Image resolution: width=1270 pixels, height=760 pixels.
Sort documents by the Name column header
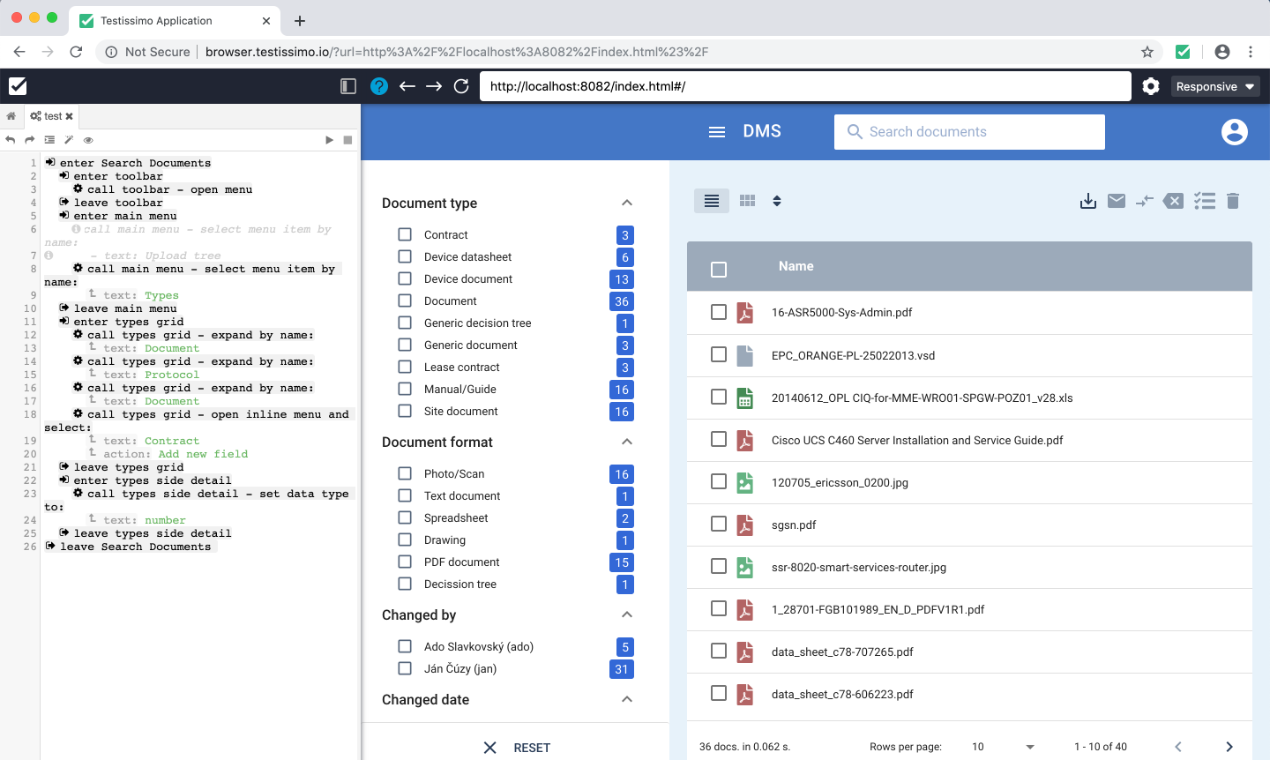click(796, 266)
